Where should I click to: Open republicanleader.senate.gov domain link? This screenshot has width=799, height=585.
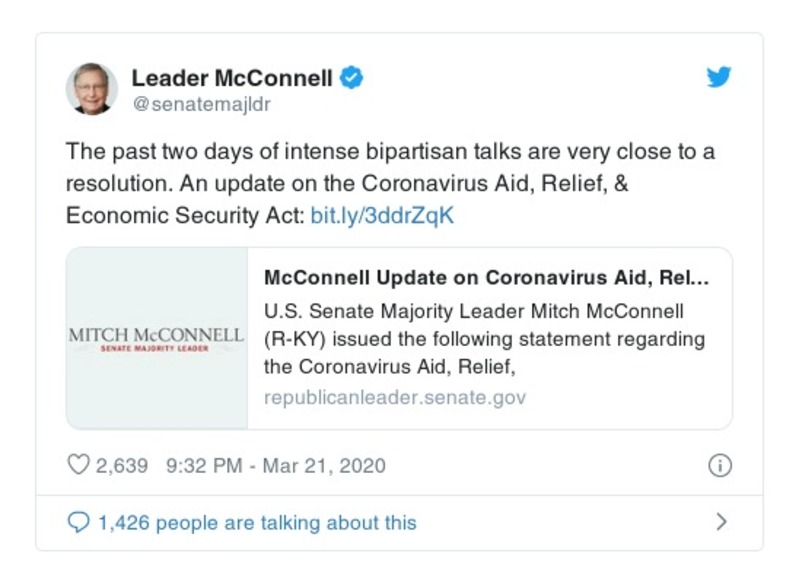pos(395,398)
